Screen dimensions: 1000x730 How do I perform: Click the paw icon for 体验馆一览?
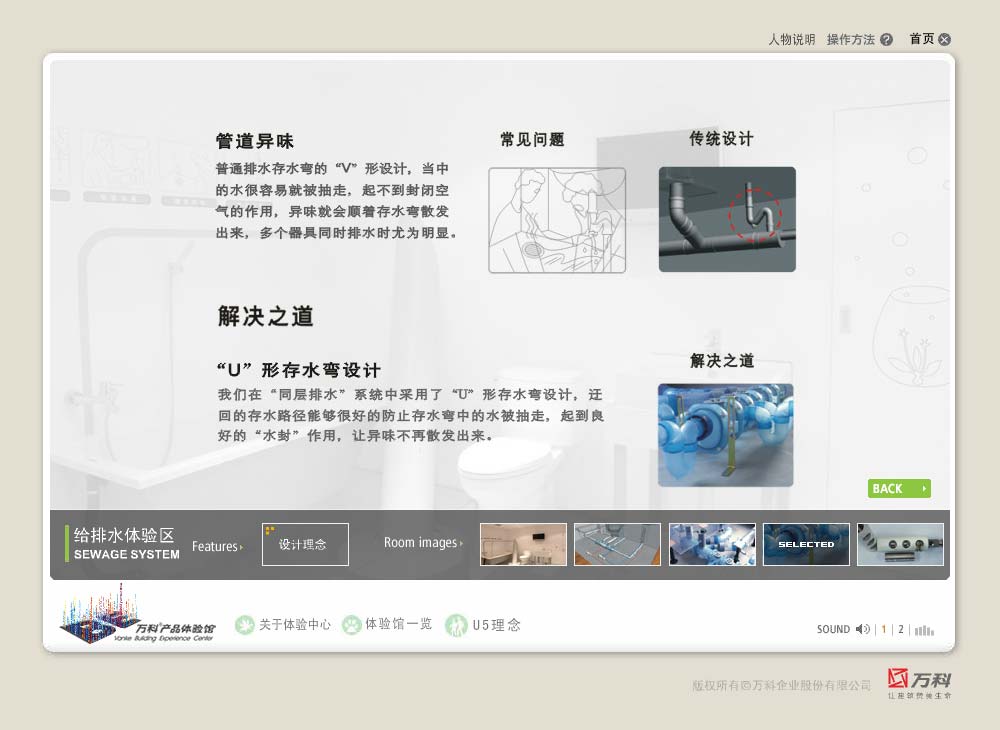pos(351,625)
